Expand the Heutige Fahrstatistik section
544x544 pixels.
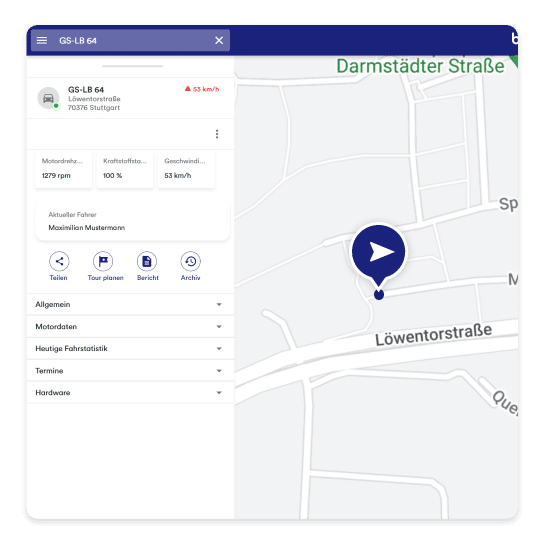[130, 348]
